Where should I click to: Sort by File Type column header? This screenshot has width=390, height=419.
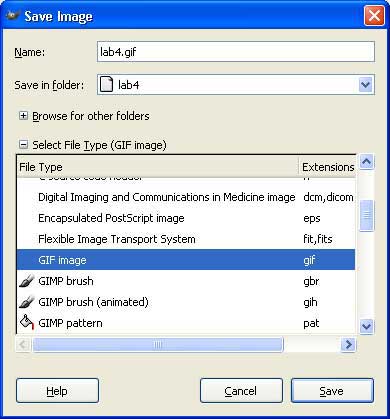[157, 167]
